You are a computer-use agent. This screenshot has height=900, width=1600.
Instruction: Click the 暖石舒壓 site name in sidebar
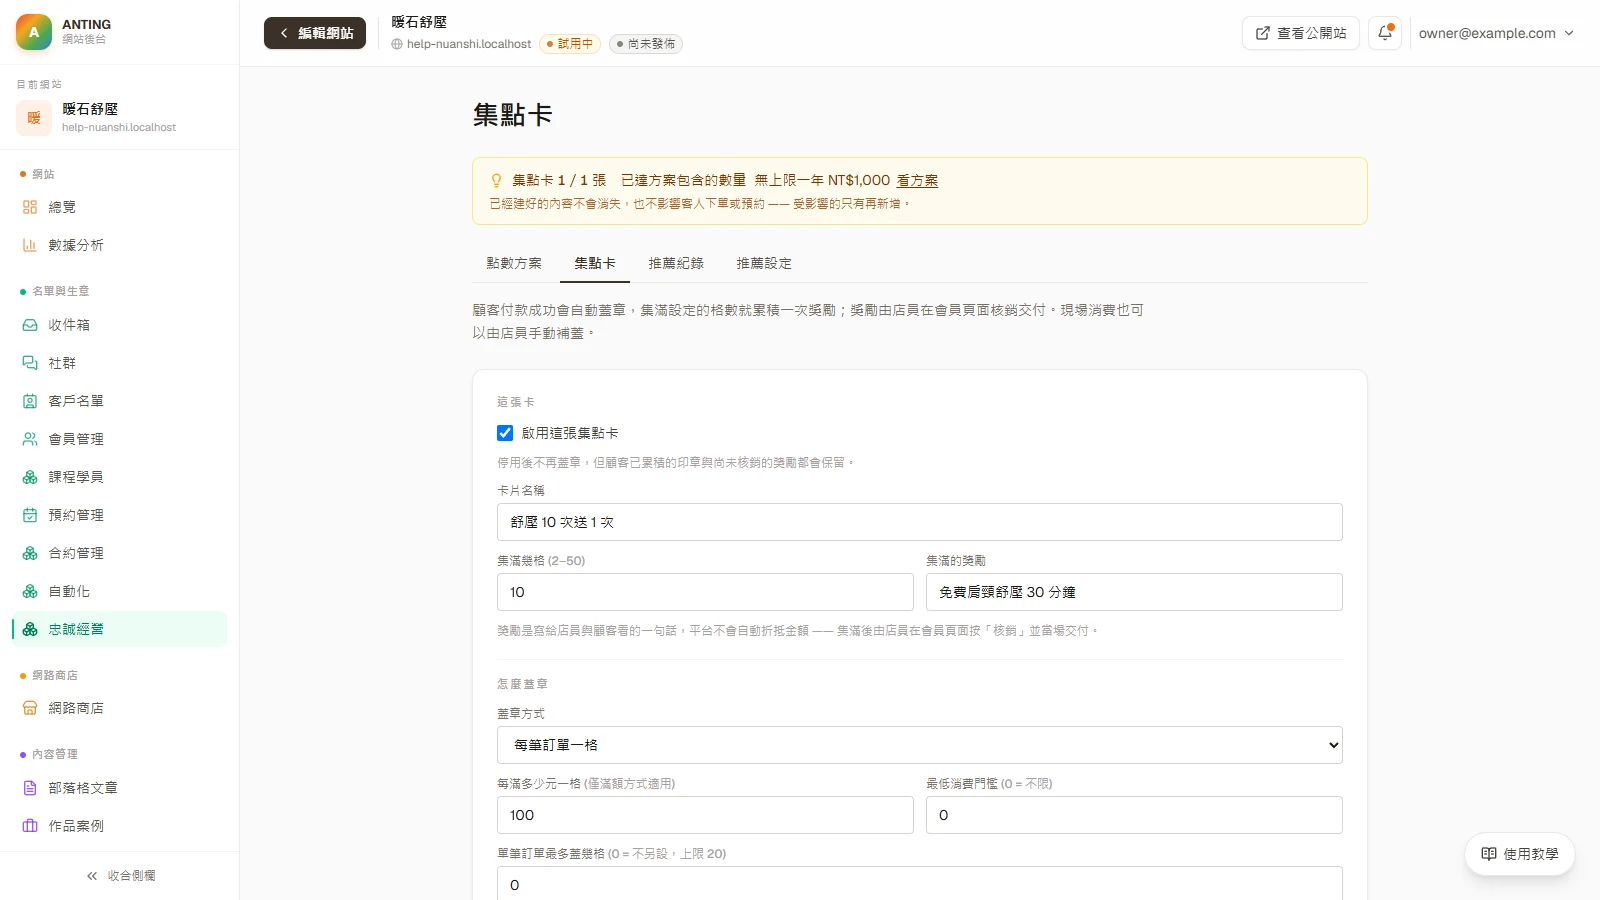[x=90, y=109]
